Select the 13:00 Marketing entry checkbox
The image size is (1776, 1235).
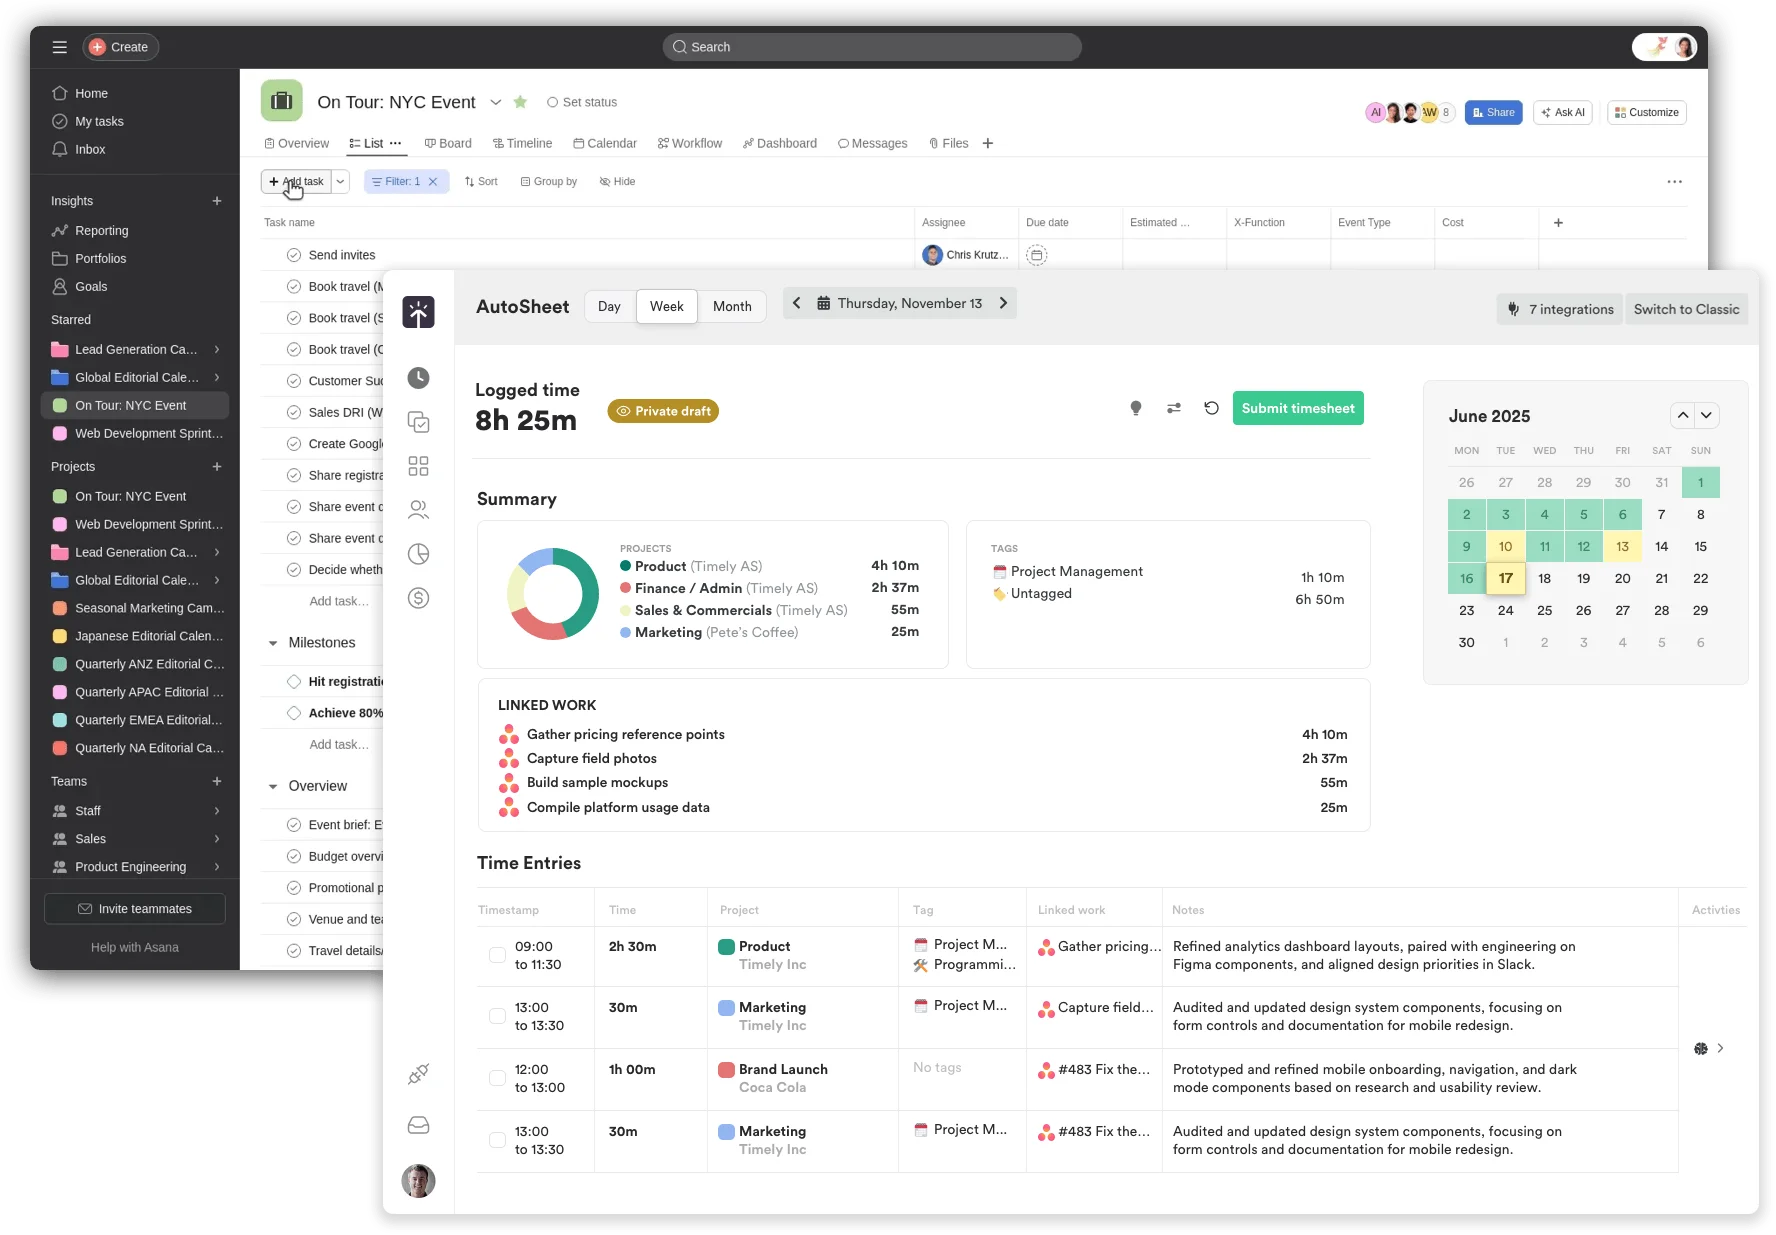coord(497,1016)
